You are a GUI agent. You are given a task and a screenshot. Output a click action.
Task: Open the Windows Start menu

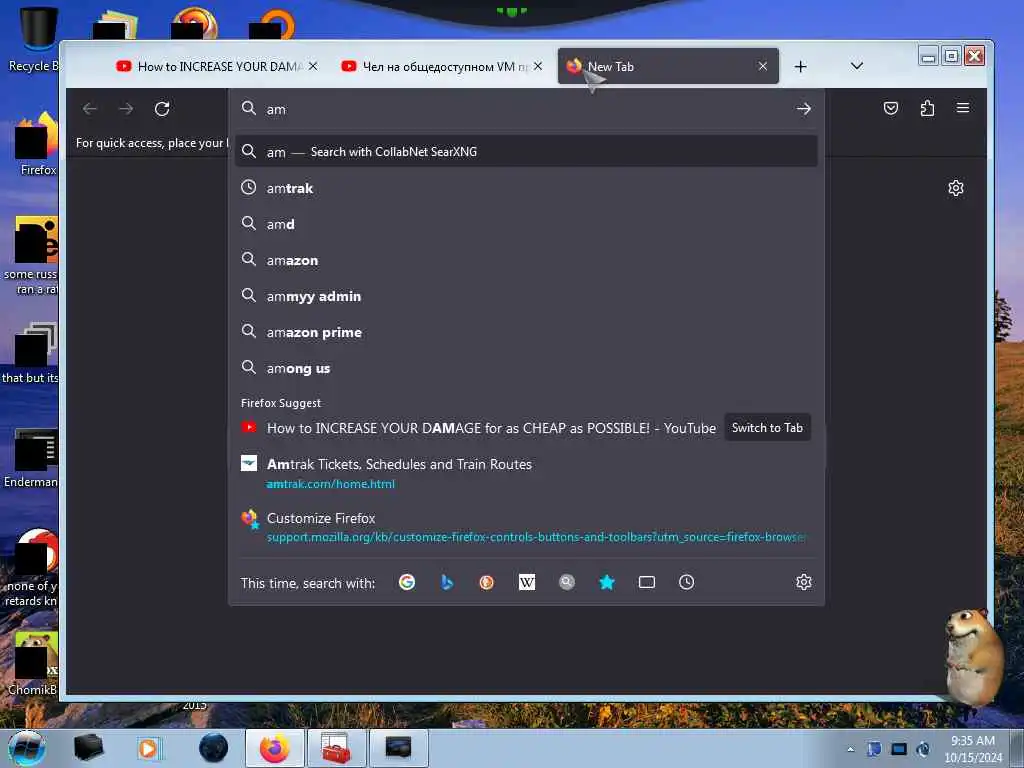point(26,748)
